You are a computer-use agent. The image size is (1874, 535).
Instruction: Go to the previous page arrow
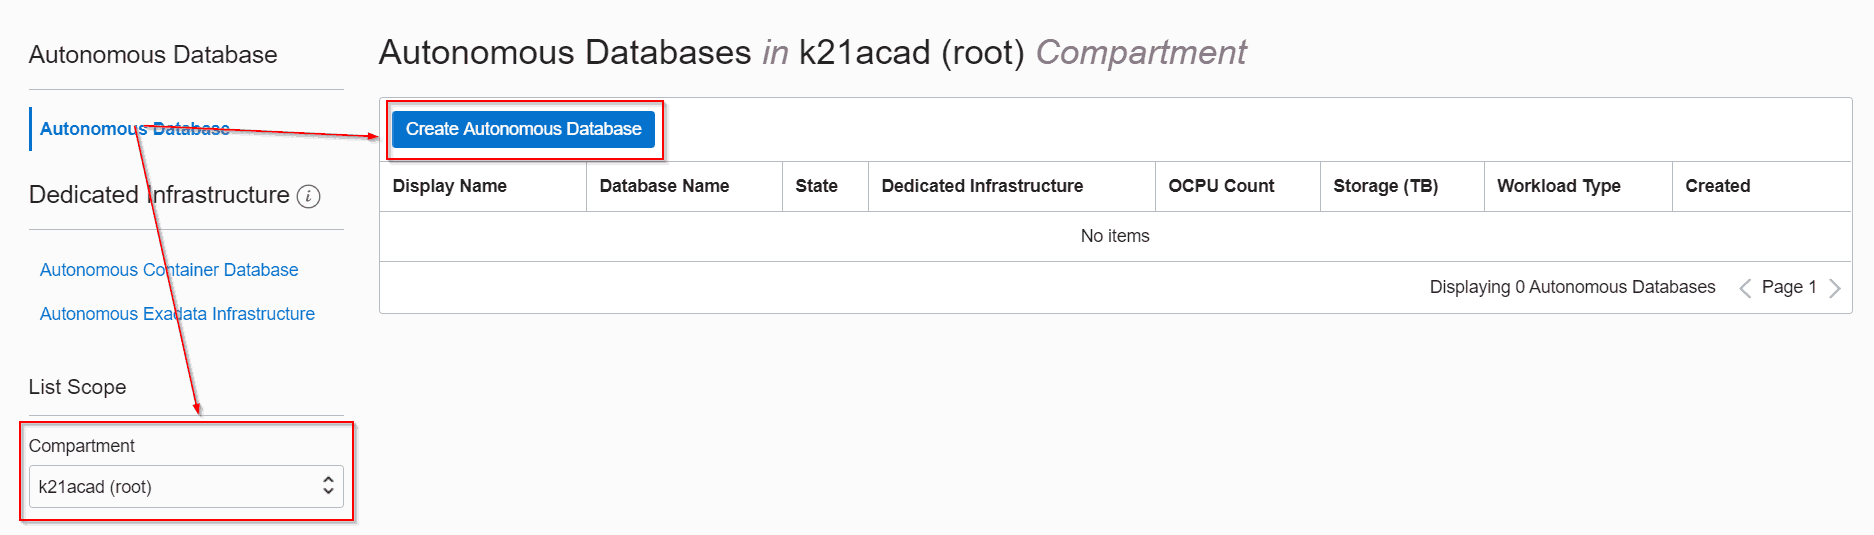point(1745,288)
